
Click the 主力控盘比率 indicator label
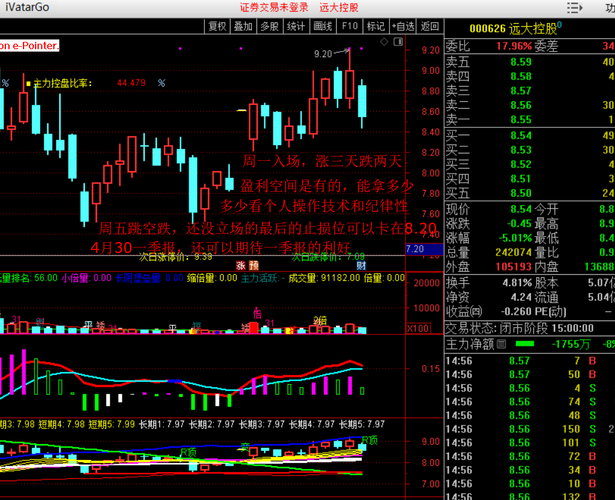coord(63,83)
